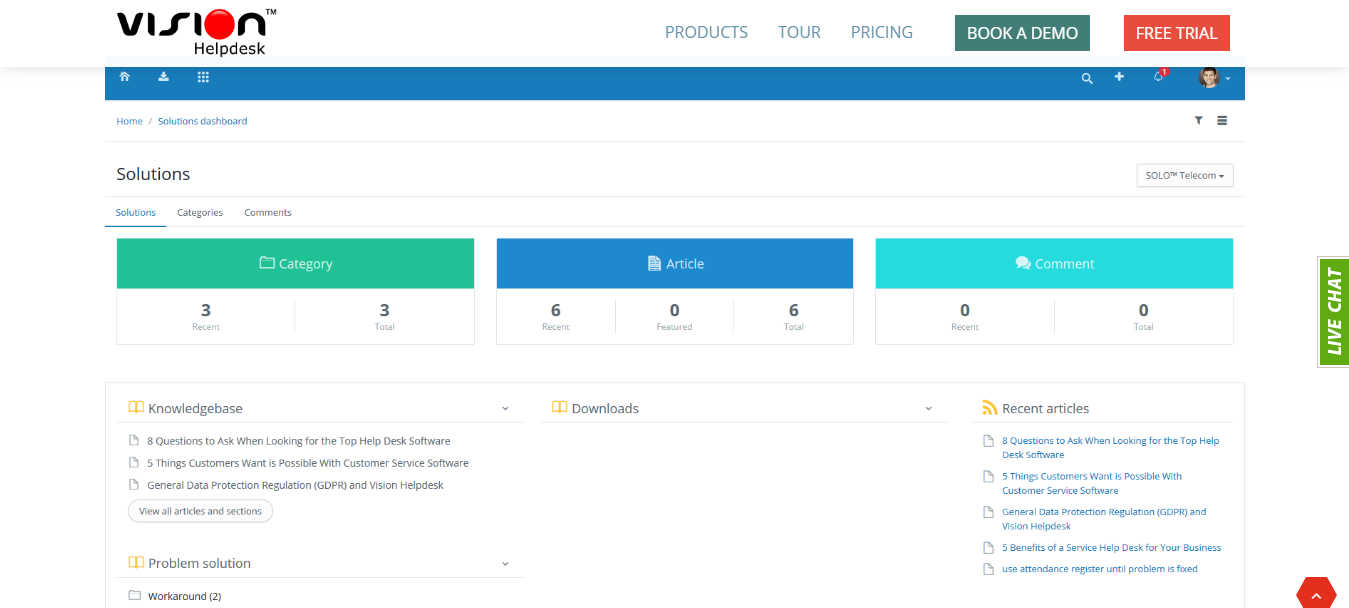Collapse the Knowledgebase panel chevron

[505, 408]
